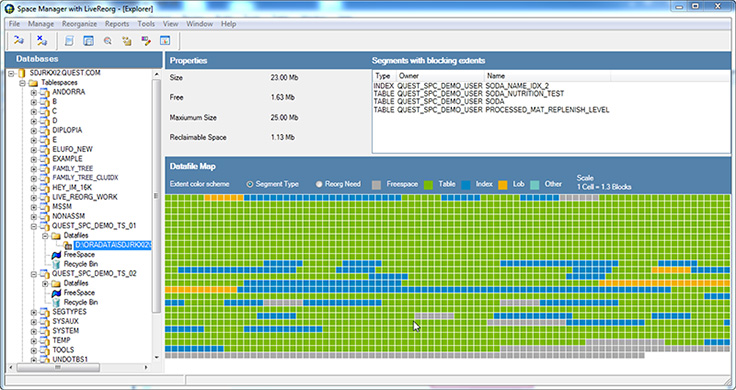Viewport: 736px width, 390px height.
Task: Open the File menu
Action: pyautogui.click(x=15, y=24)
